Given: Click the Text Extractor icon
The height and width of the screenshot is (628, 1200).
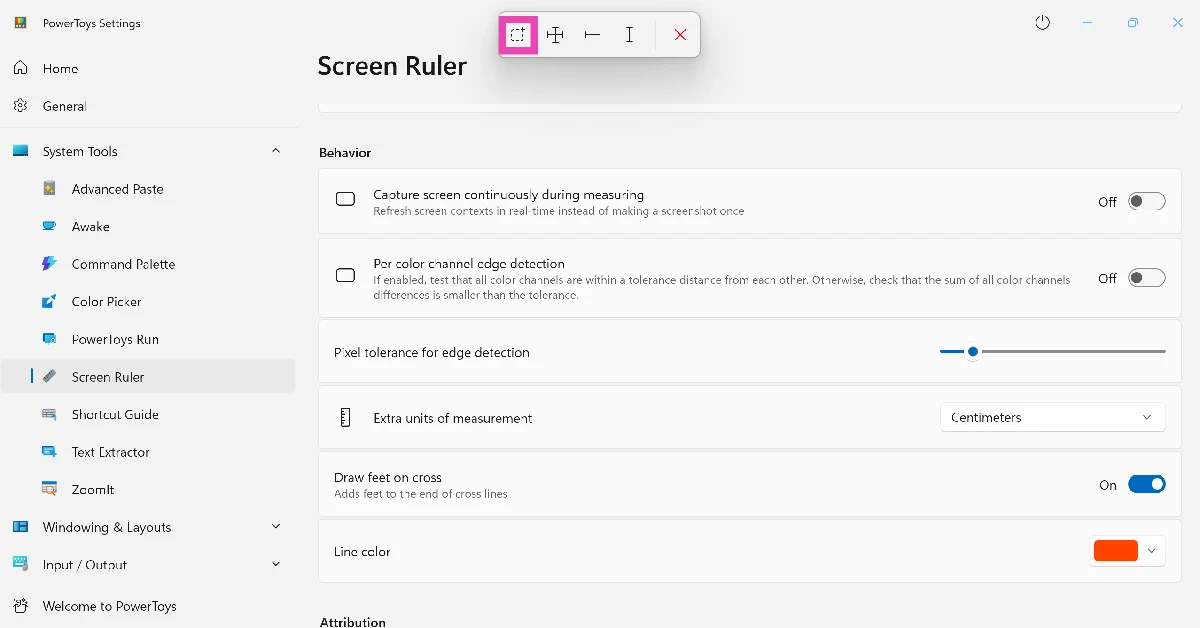Looking at the screenshot, I should click(x=50, y=452).
